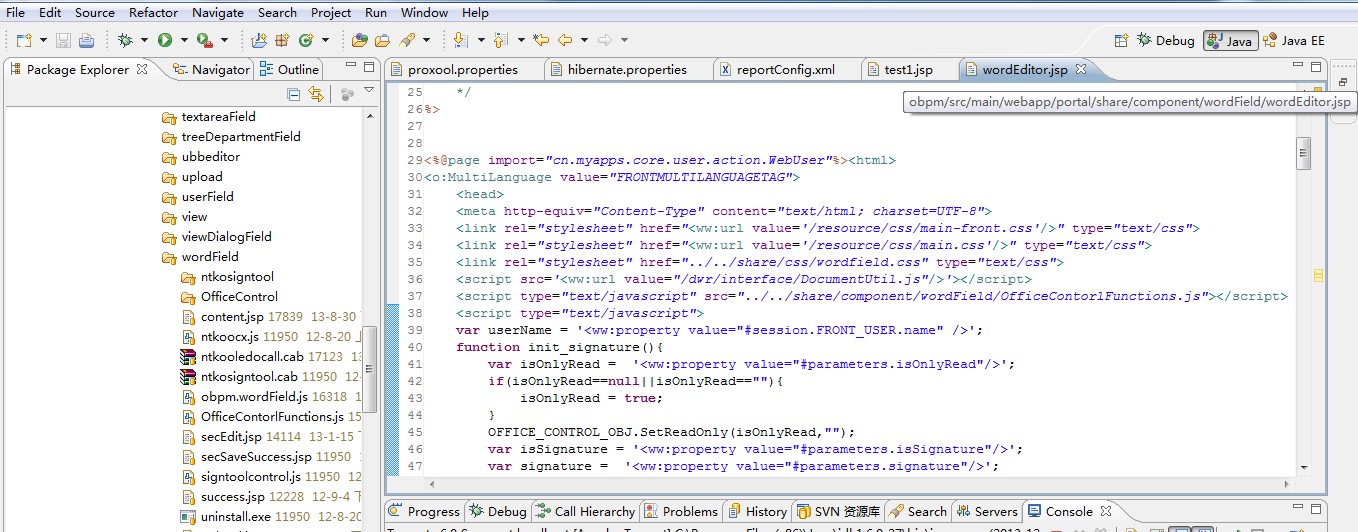Screen dimensions: 1358x532
Task: Click the Next Annotation icon
Action: click(461, 40)
